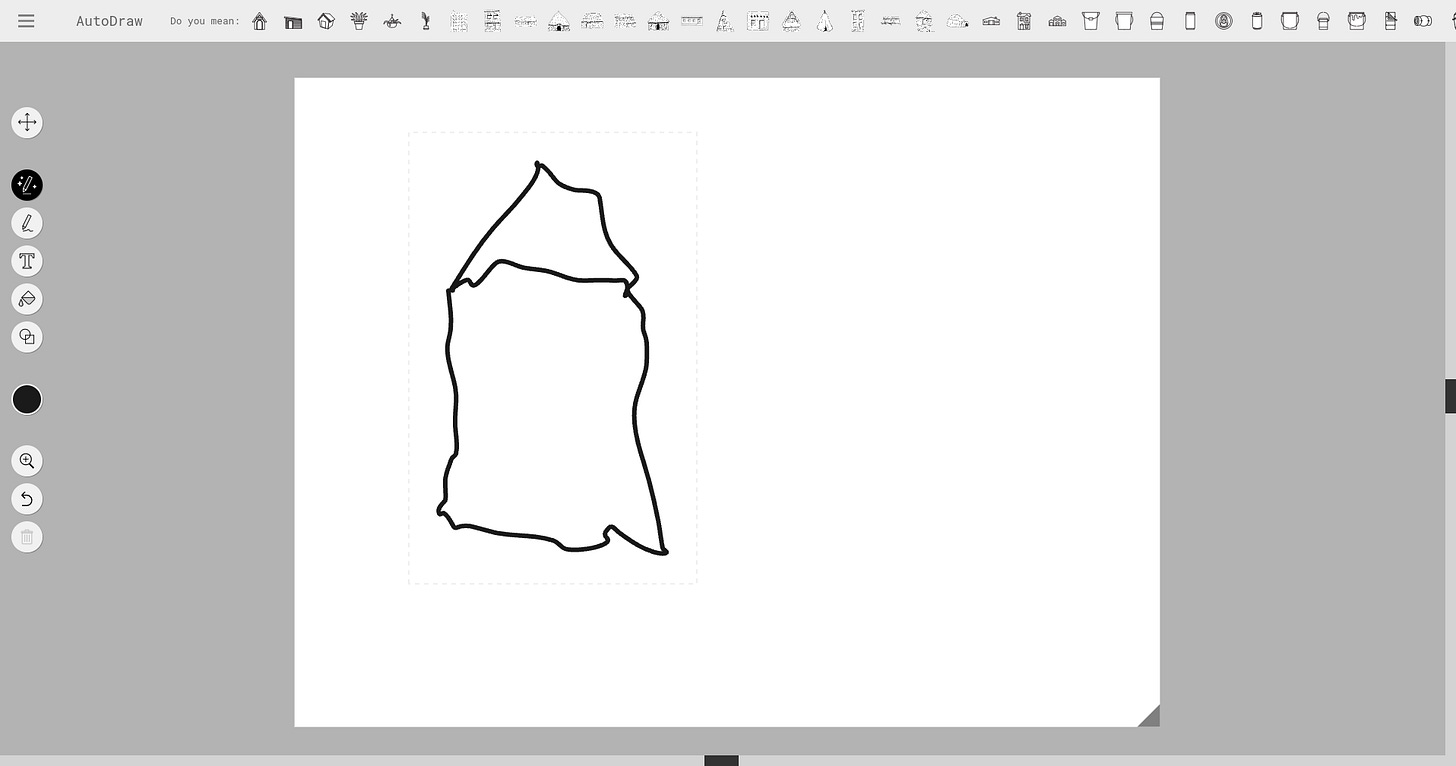1456x766 pixels.
Task: Click the trash icon to delete
Action: coord(27,537)
